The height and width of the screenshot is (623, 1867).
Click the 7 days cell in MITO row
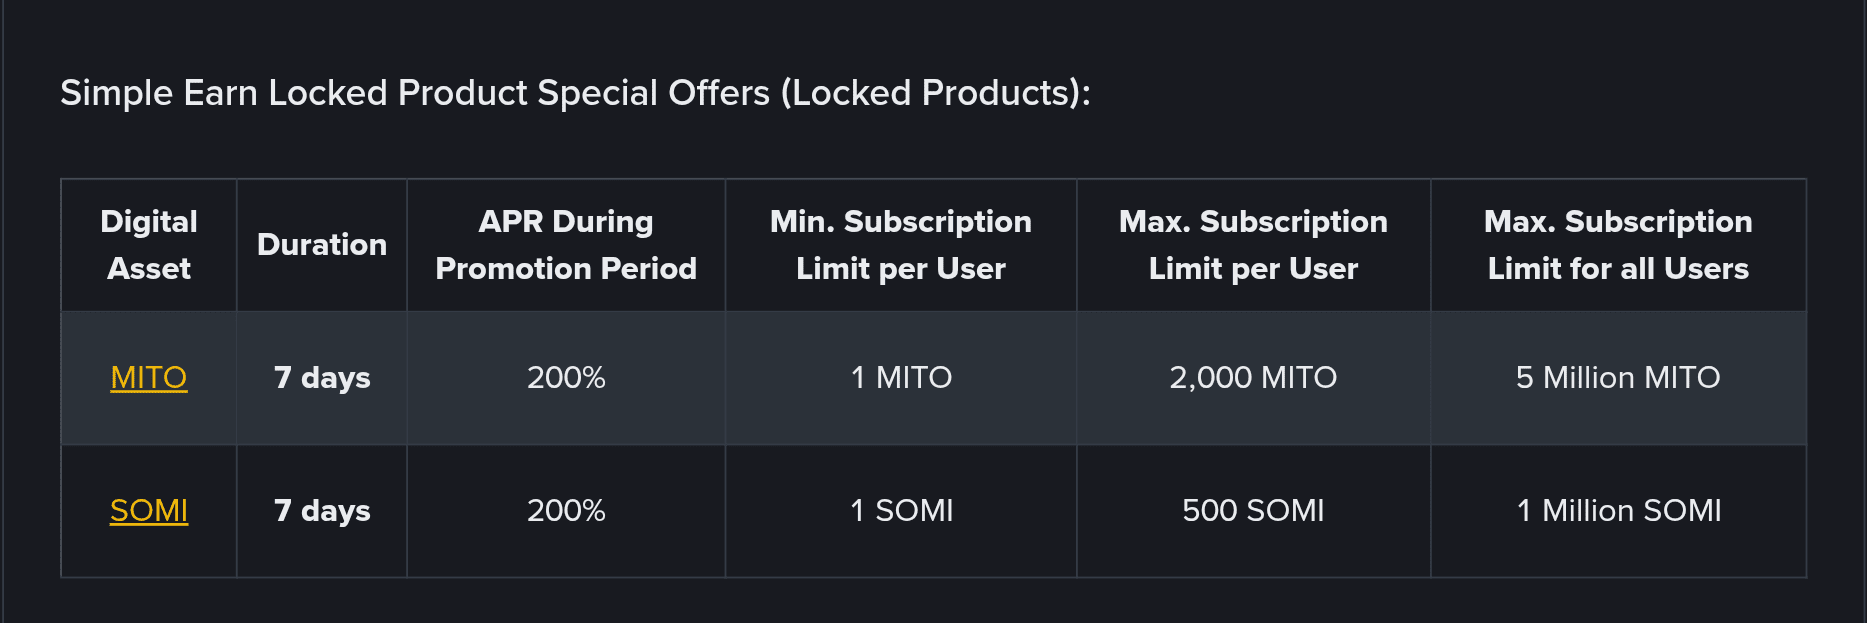point(322,378)
